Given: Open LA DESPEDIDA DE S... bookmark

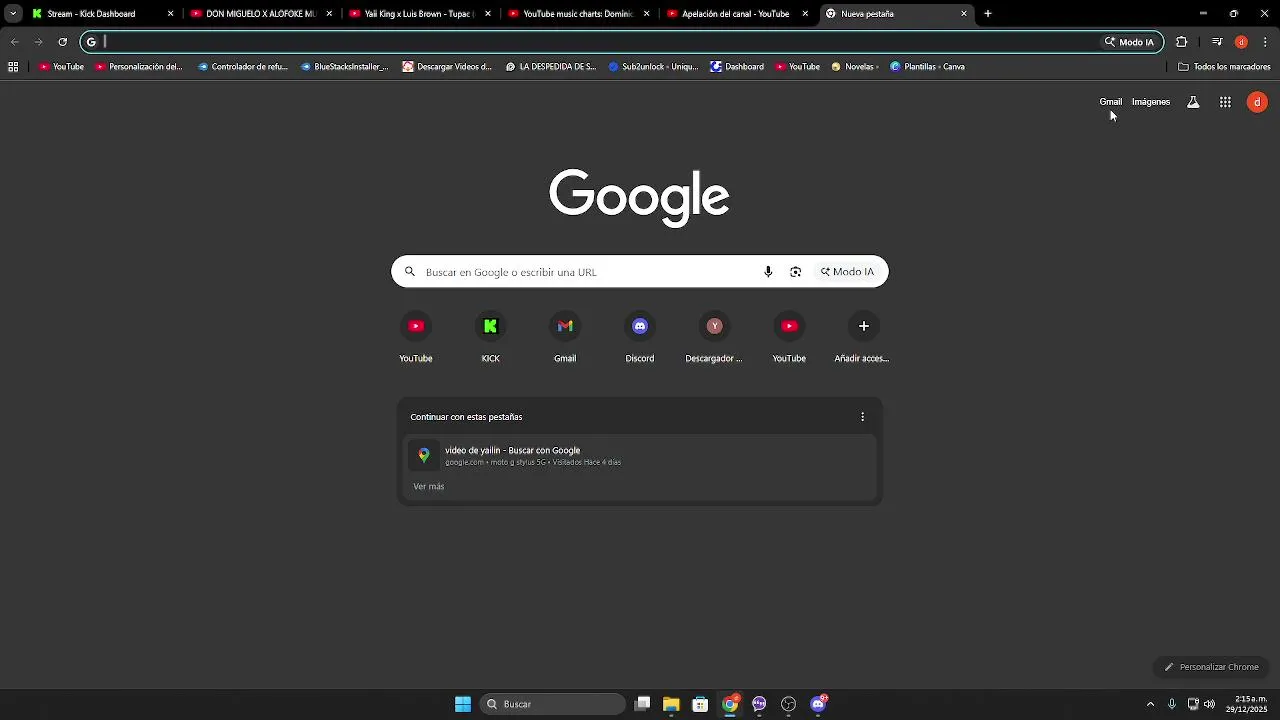Looking at the screenshot, I should coord(551,67).
